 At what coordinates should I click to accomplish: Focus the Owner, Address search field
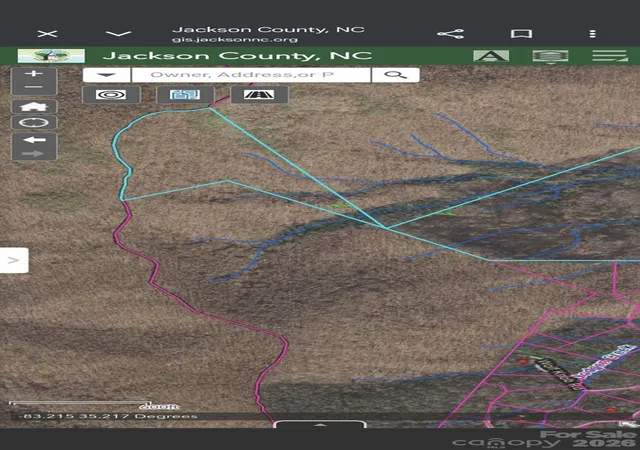tap(251, 75)
